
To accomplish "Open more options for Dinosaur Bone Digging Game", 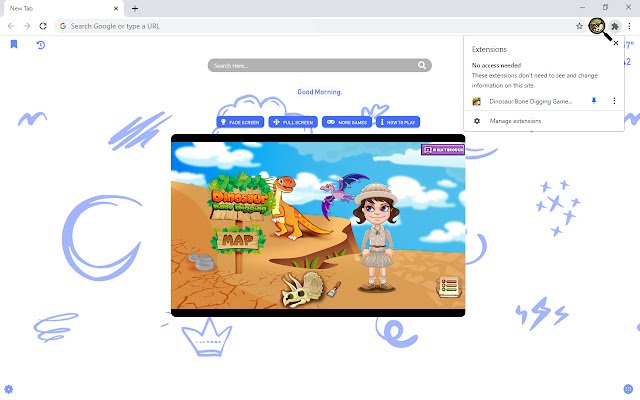I will pyautogui.click(x=614, y=101).
